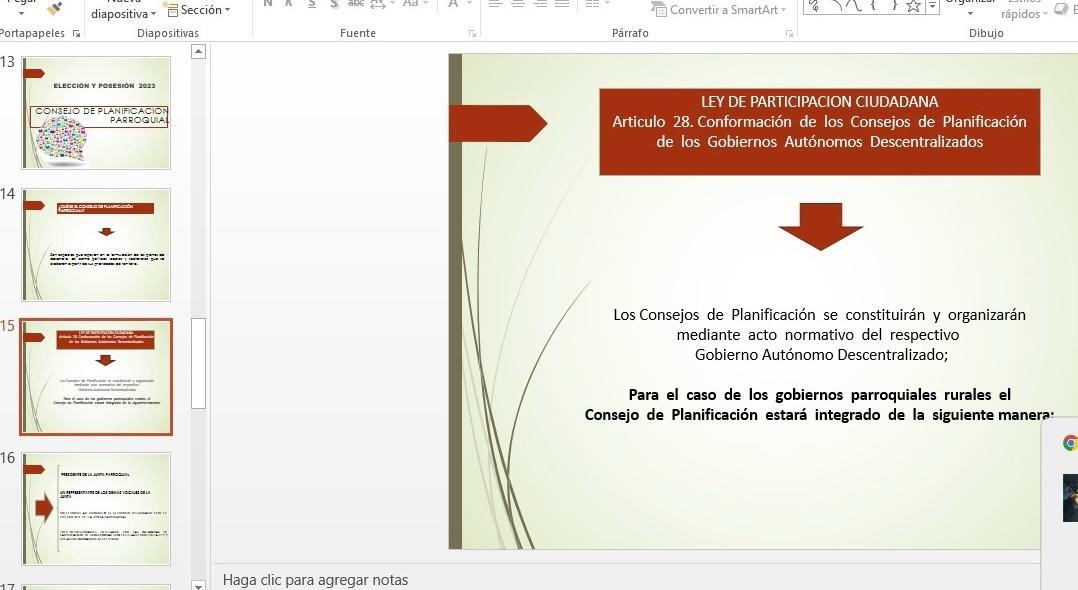Open the Párrafo dialog launcher
Image resolution: width=1078 pixels, height=590 pixels.
[789, 34]
